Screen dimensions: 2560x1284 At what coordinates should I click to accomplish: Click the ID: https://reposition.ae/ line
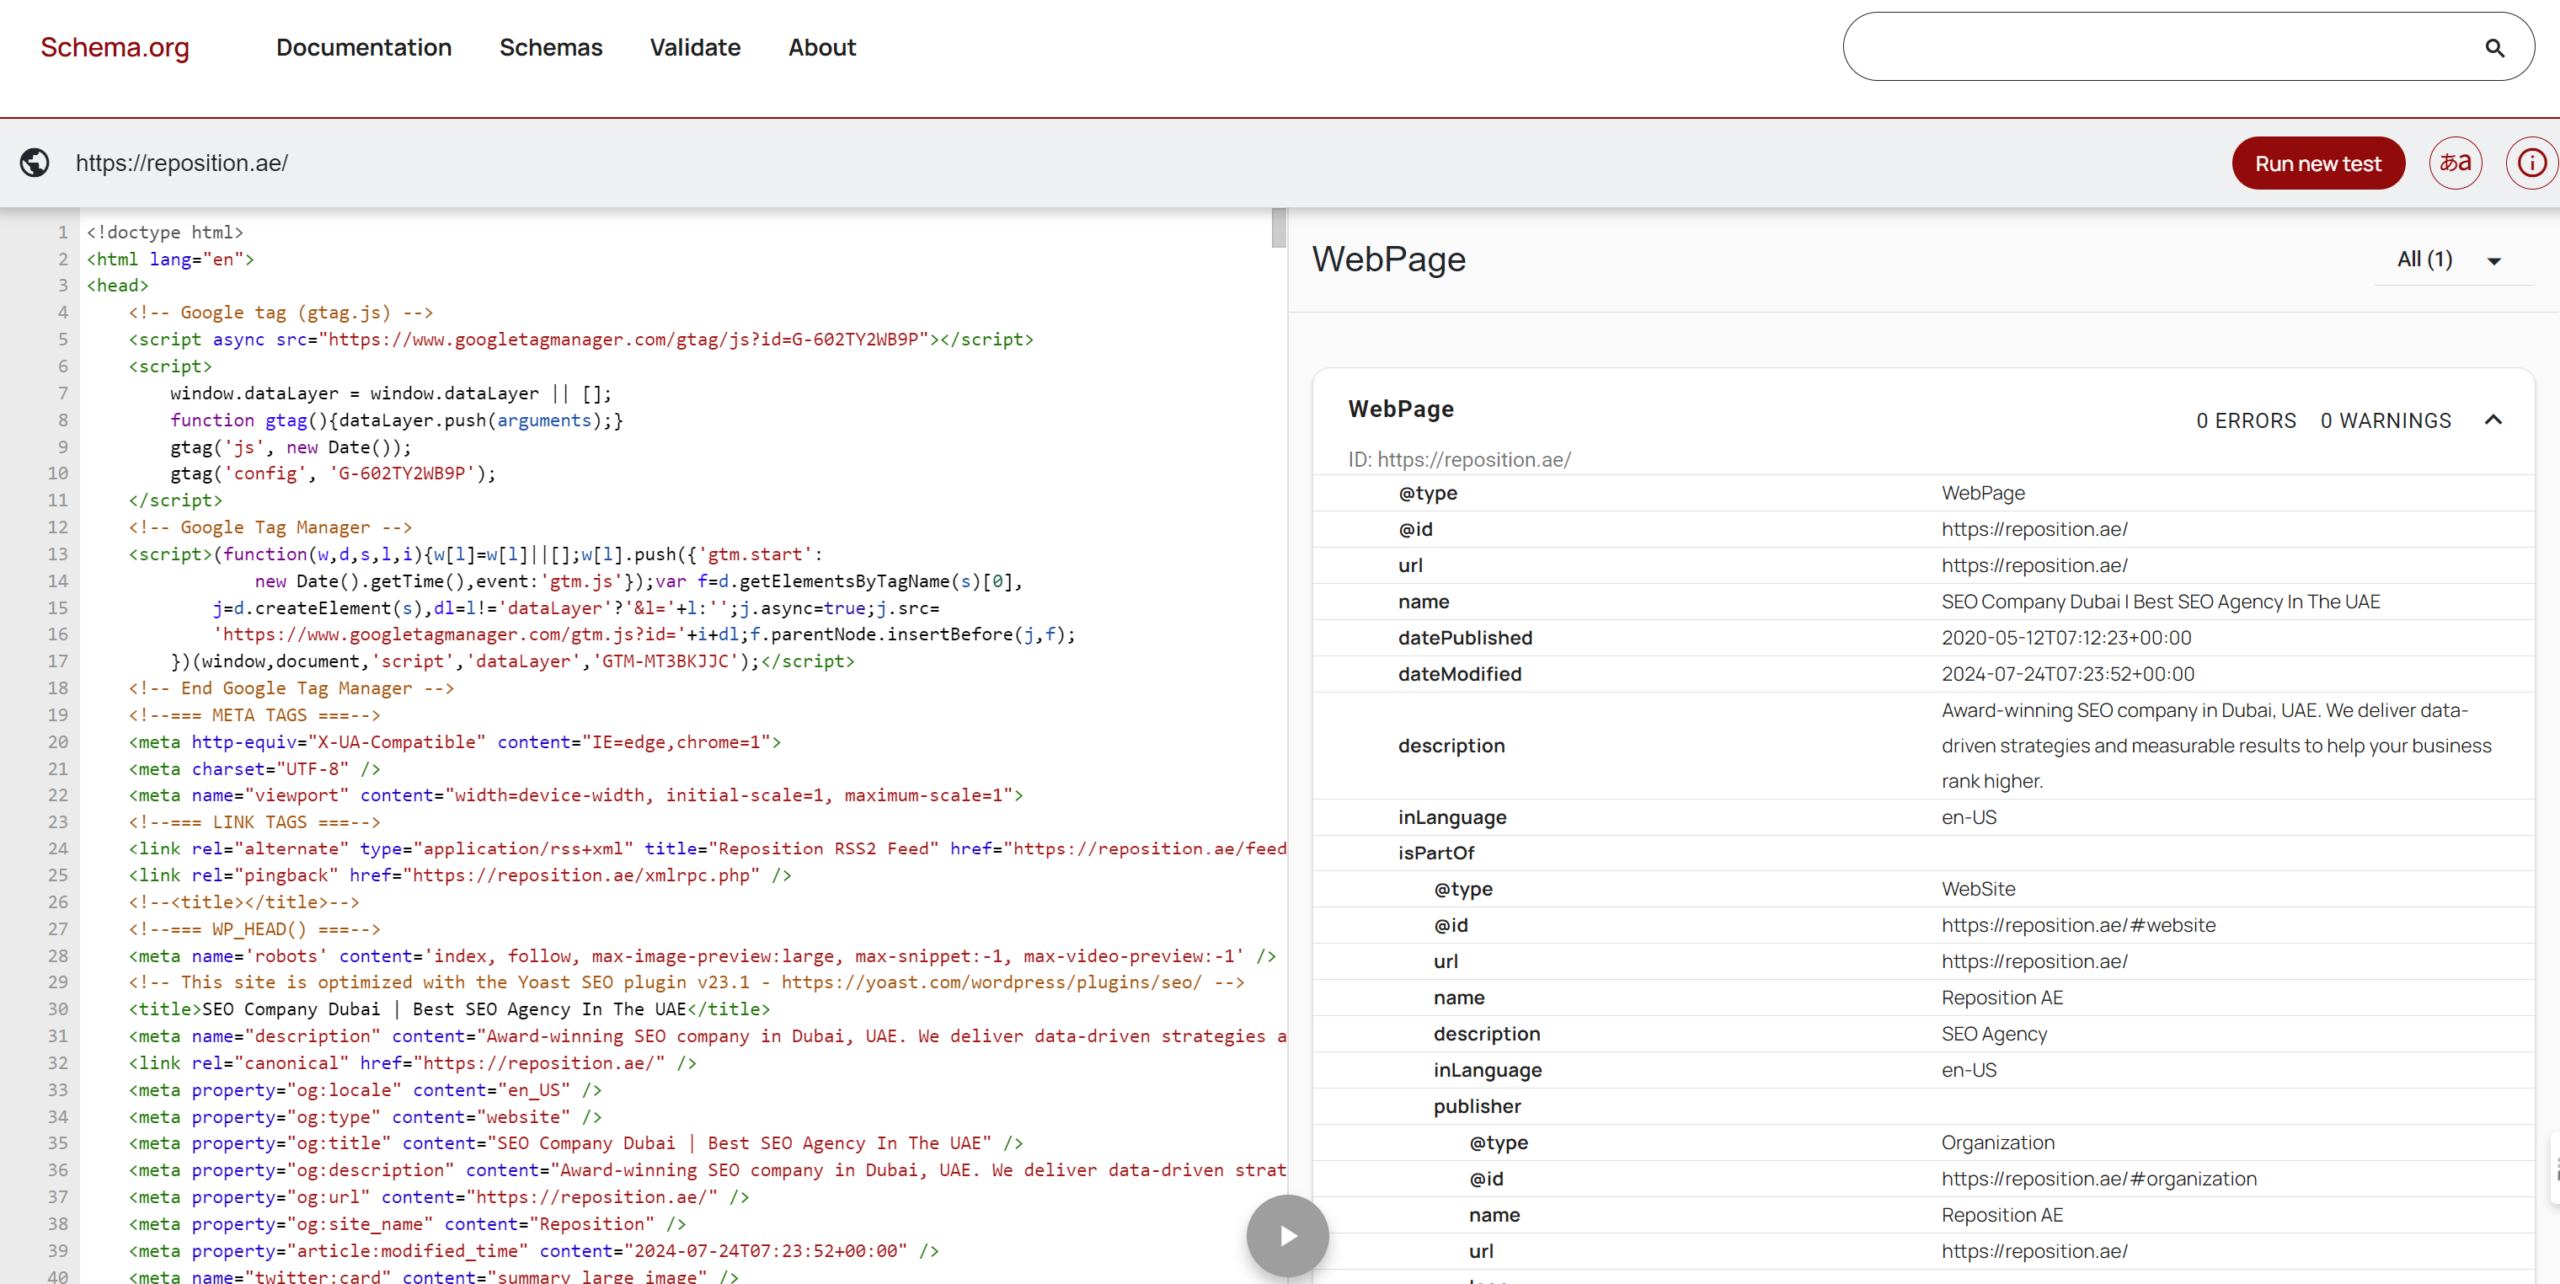1459,459
